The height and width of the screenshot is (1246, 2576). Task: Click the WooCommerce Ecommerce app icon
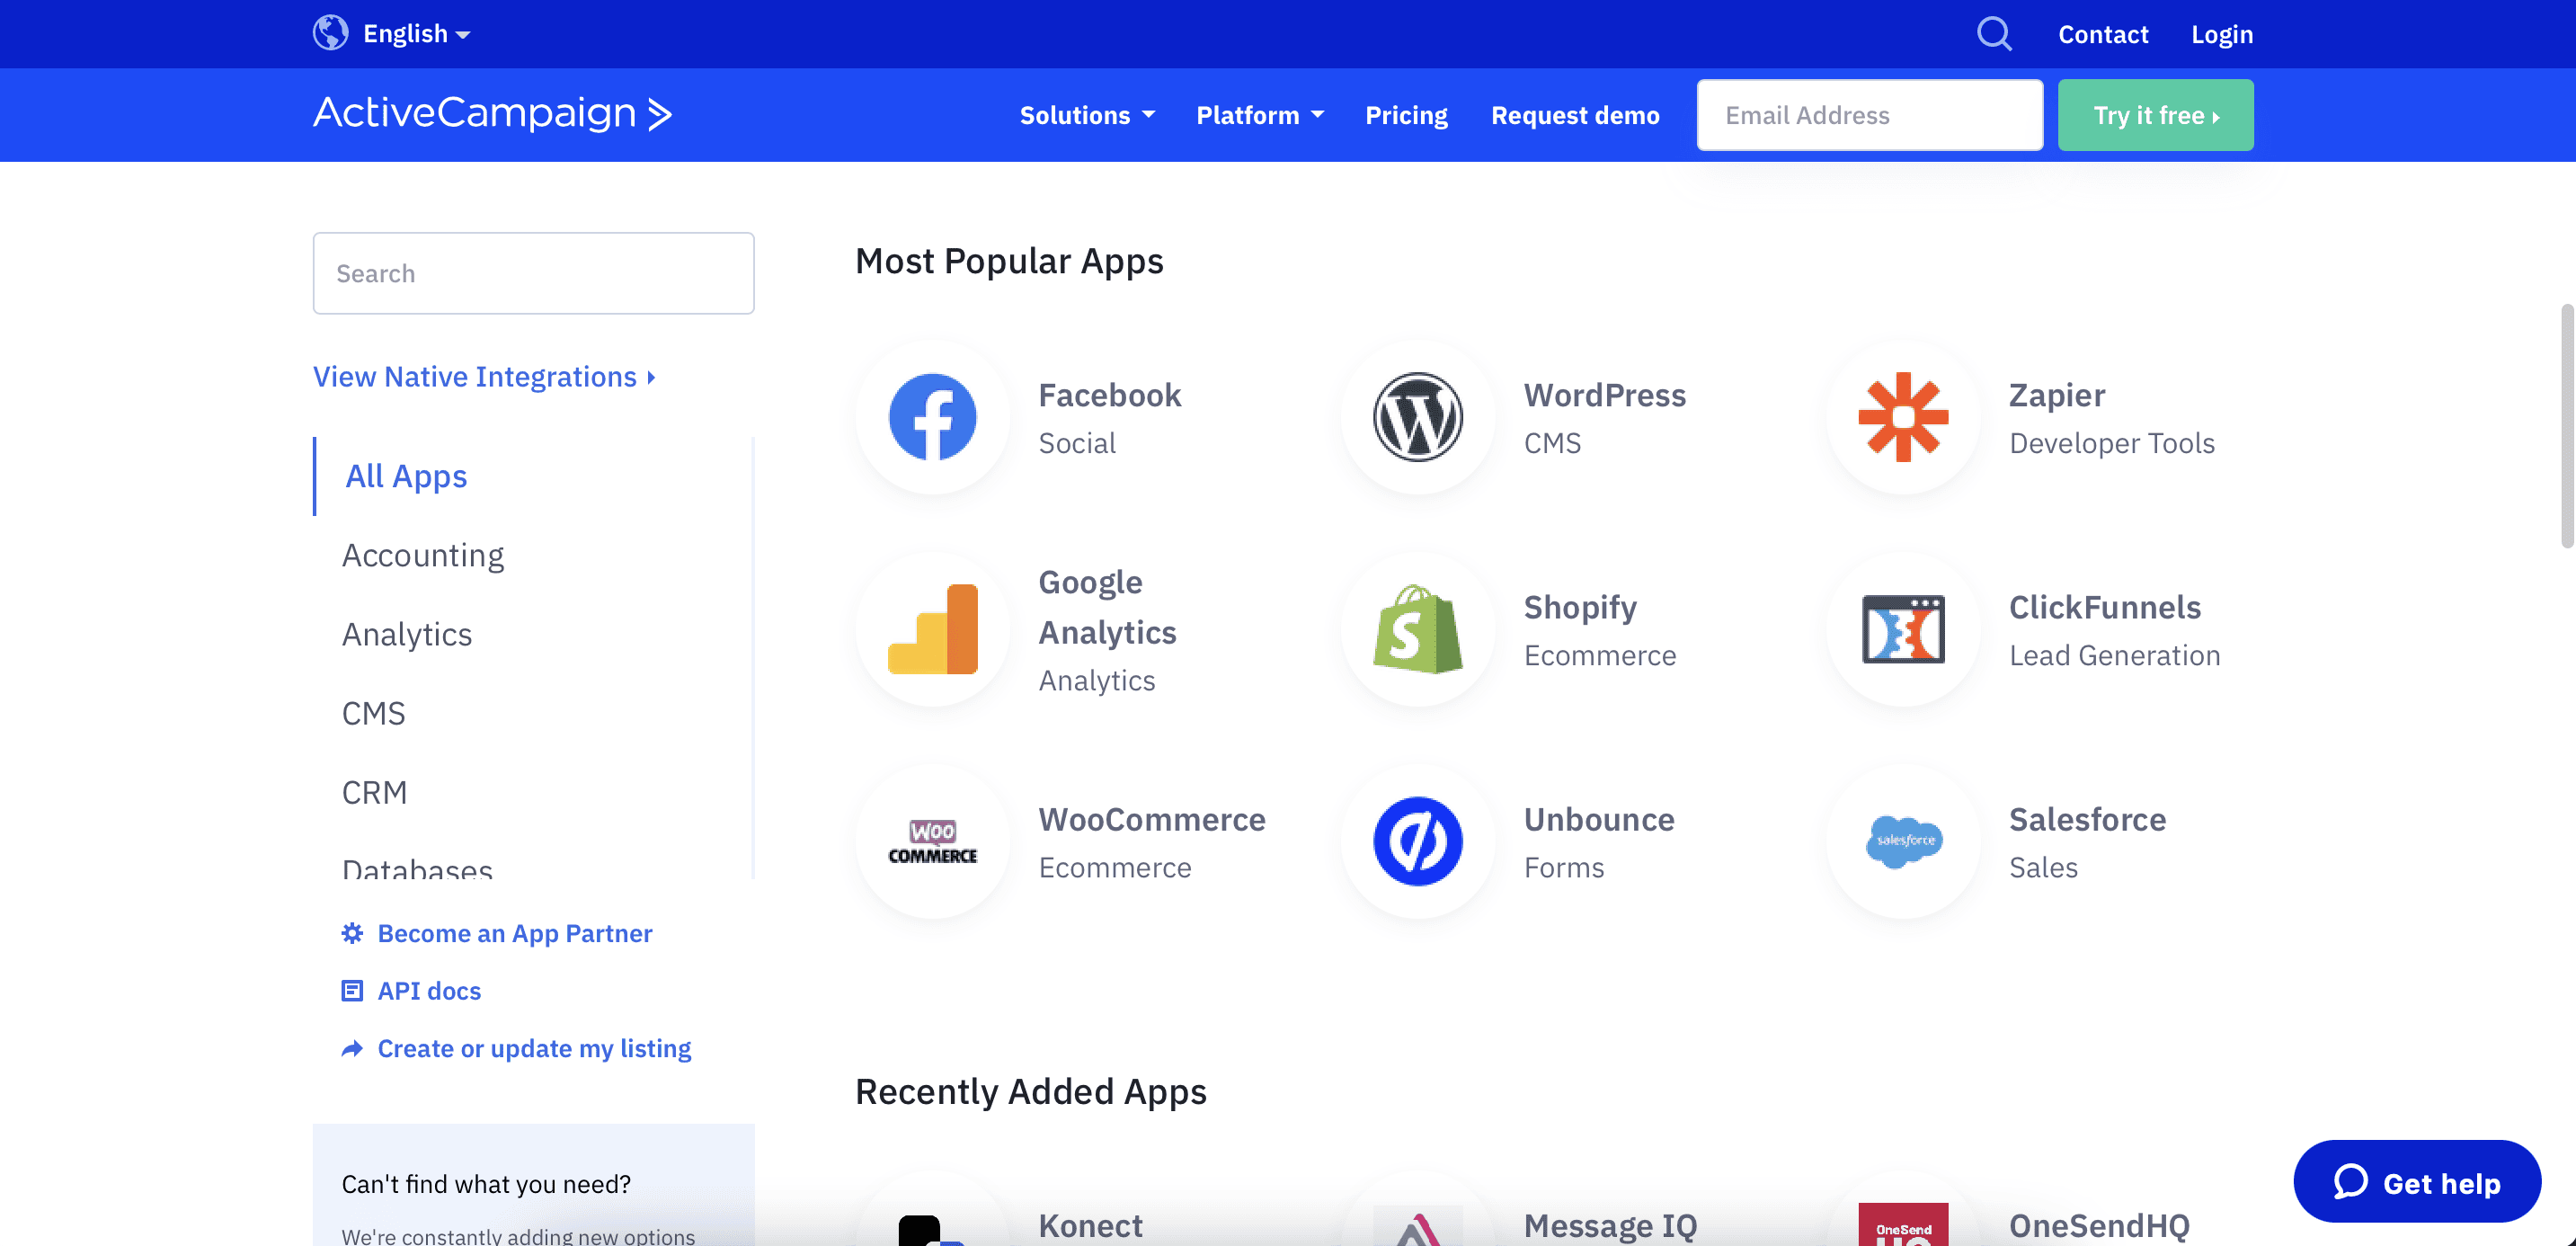933,840
